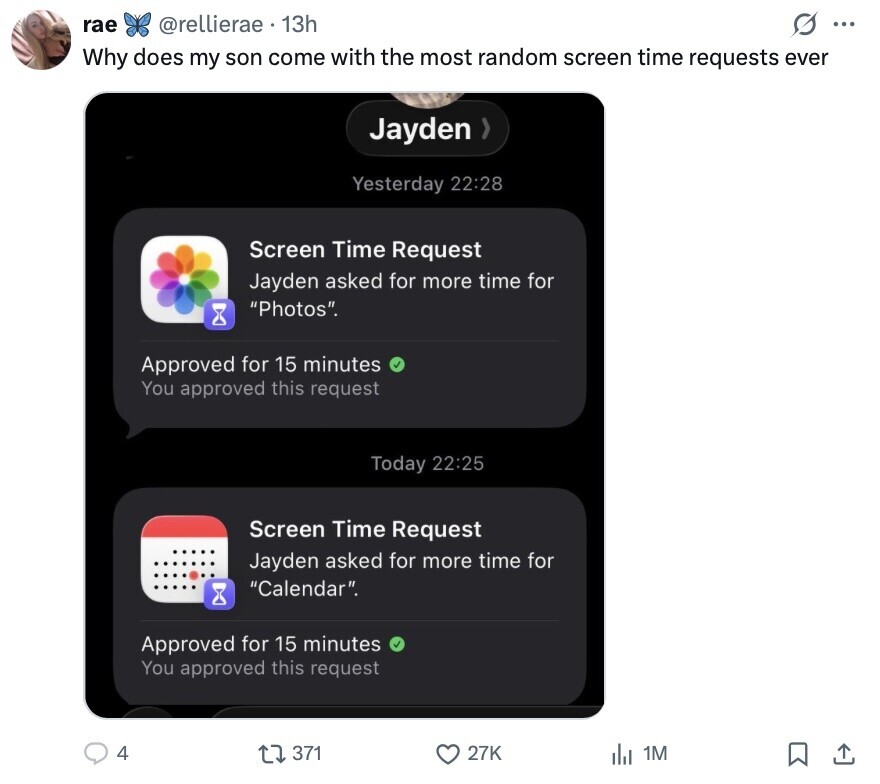Click the Calendar app icon

[x=185, y=559]
